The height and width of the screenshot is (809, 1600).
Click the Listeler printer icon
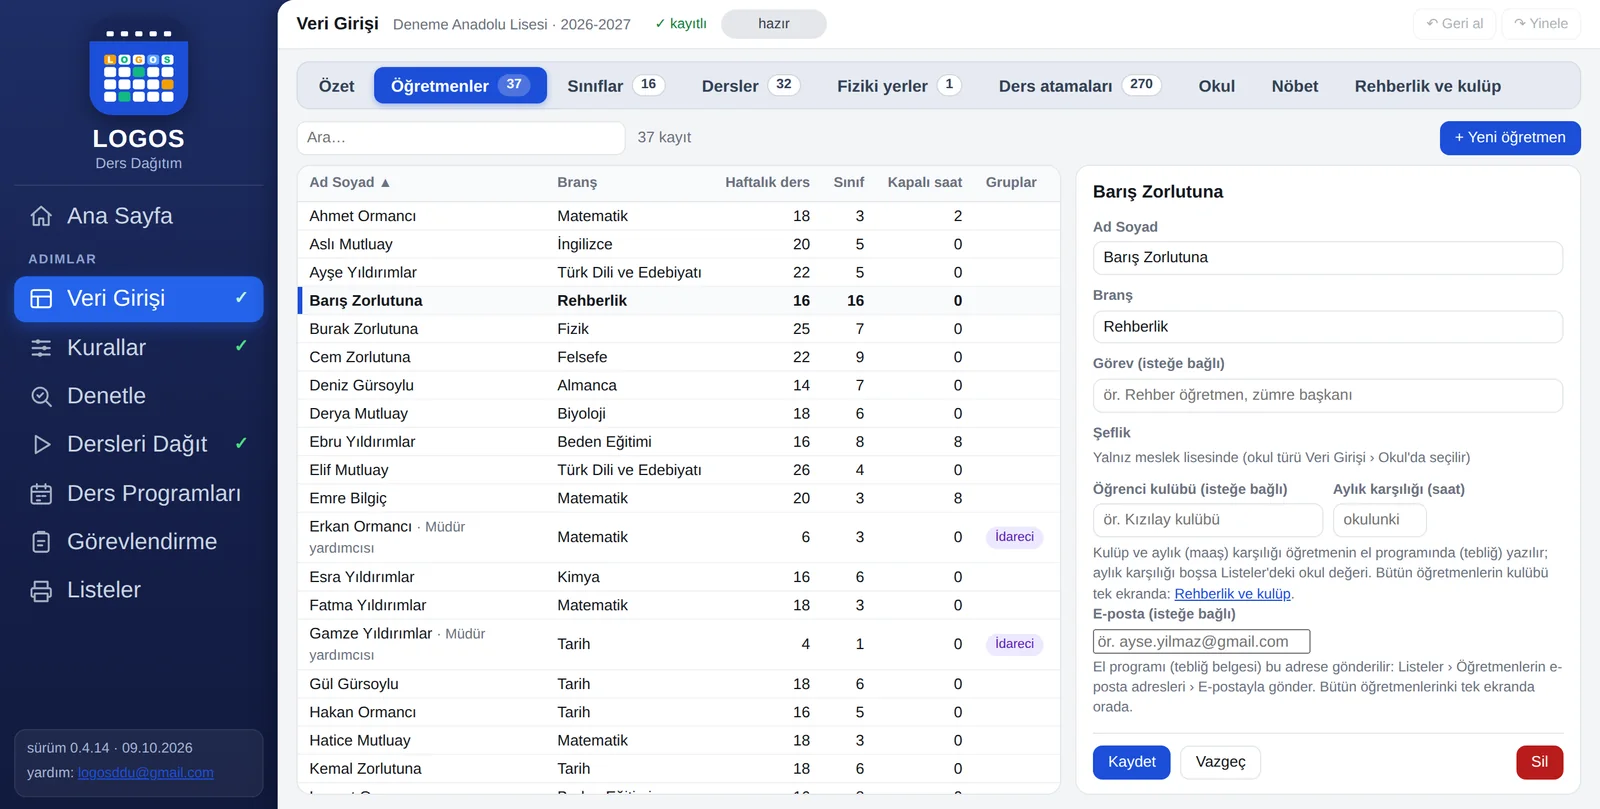41,590
